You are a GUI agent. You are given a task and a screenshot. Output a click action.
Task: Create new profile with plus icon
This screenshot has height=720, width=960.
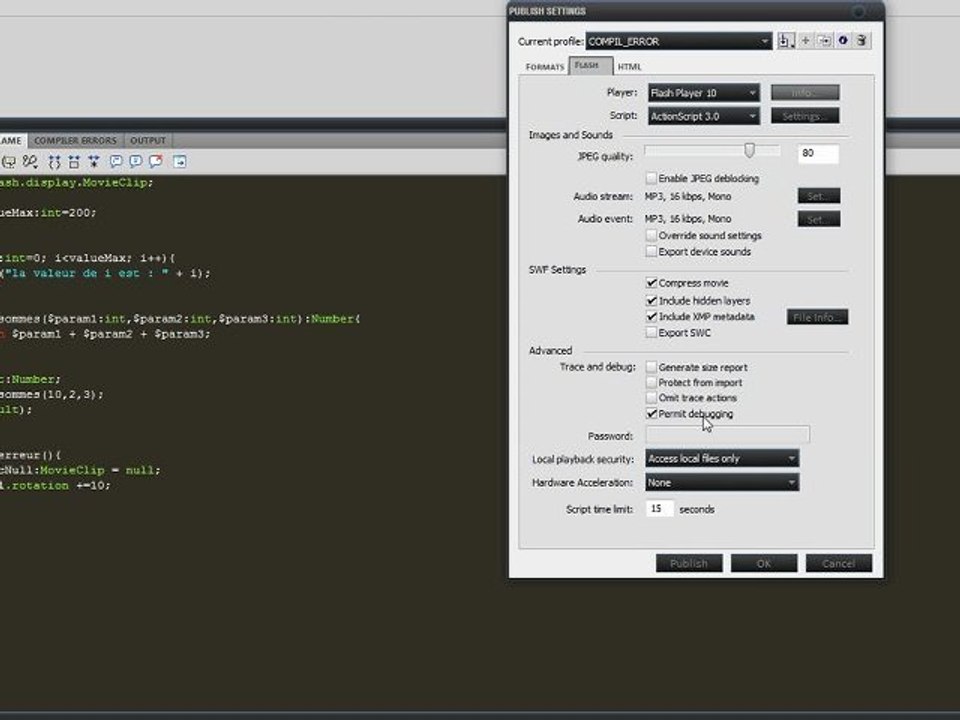tap(806, 40)
